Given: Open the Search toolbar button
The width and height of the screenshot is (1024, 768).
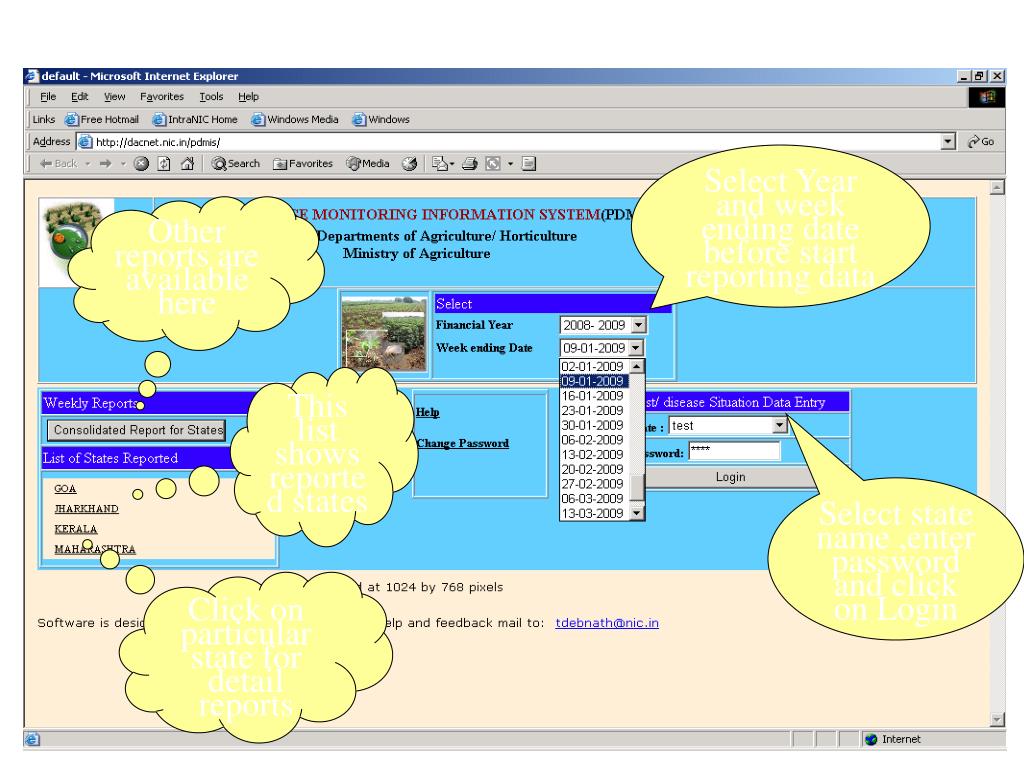Looking at the screenshot, I should coord(236,164).
